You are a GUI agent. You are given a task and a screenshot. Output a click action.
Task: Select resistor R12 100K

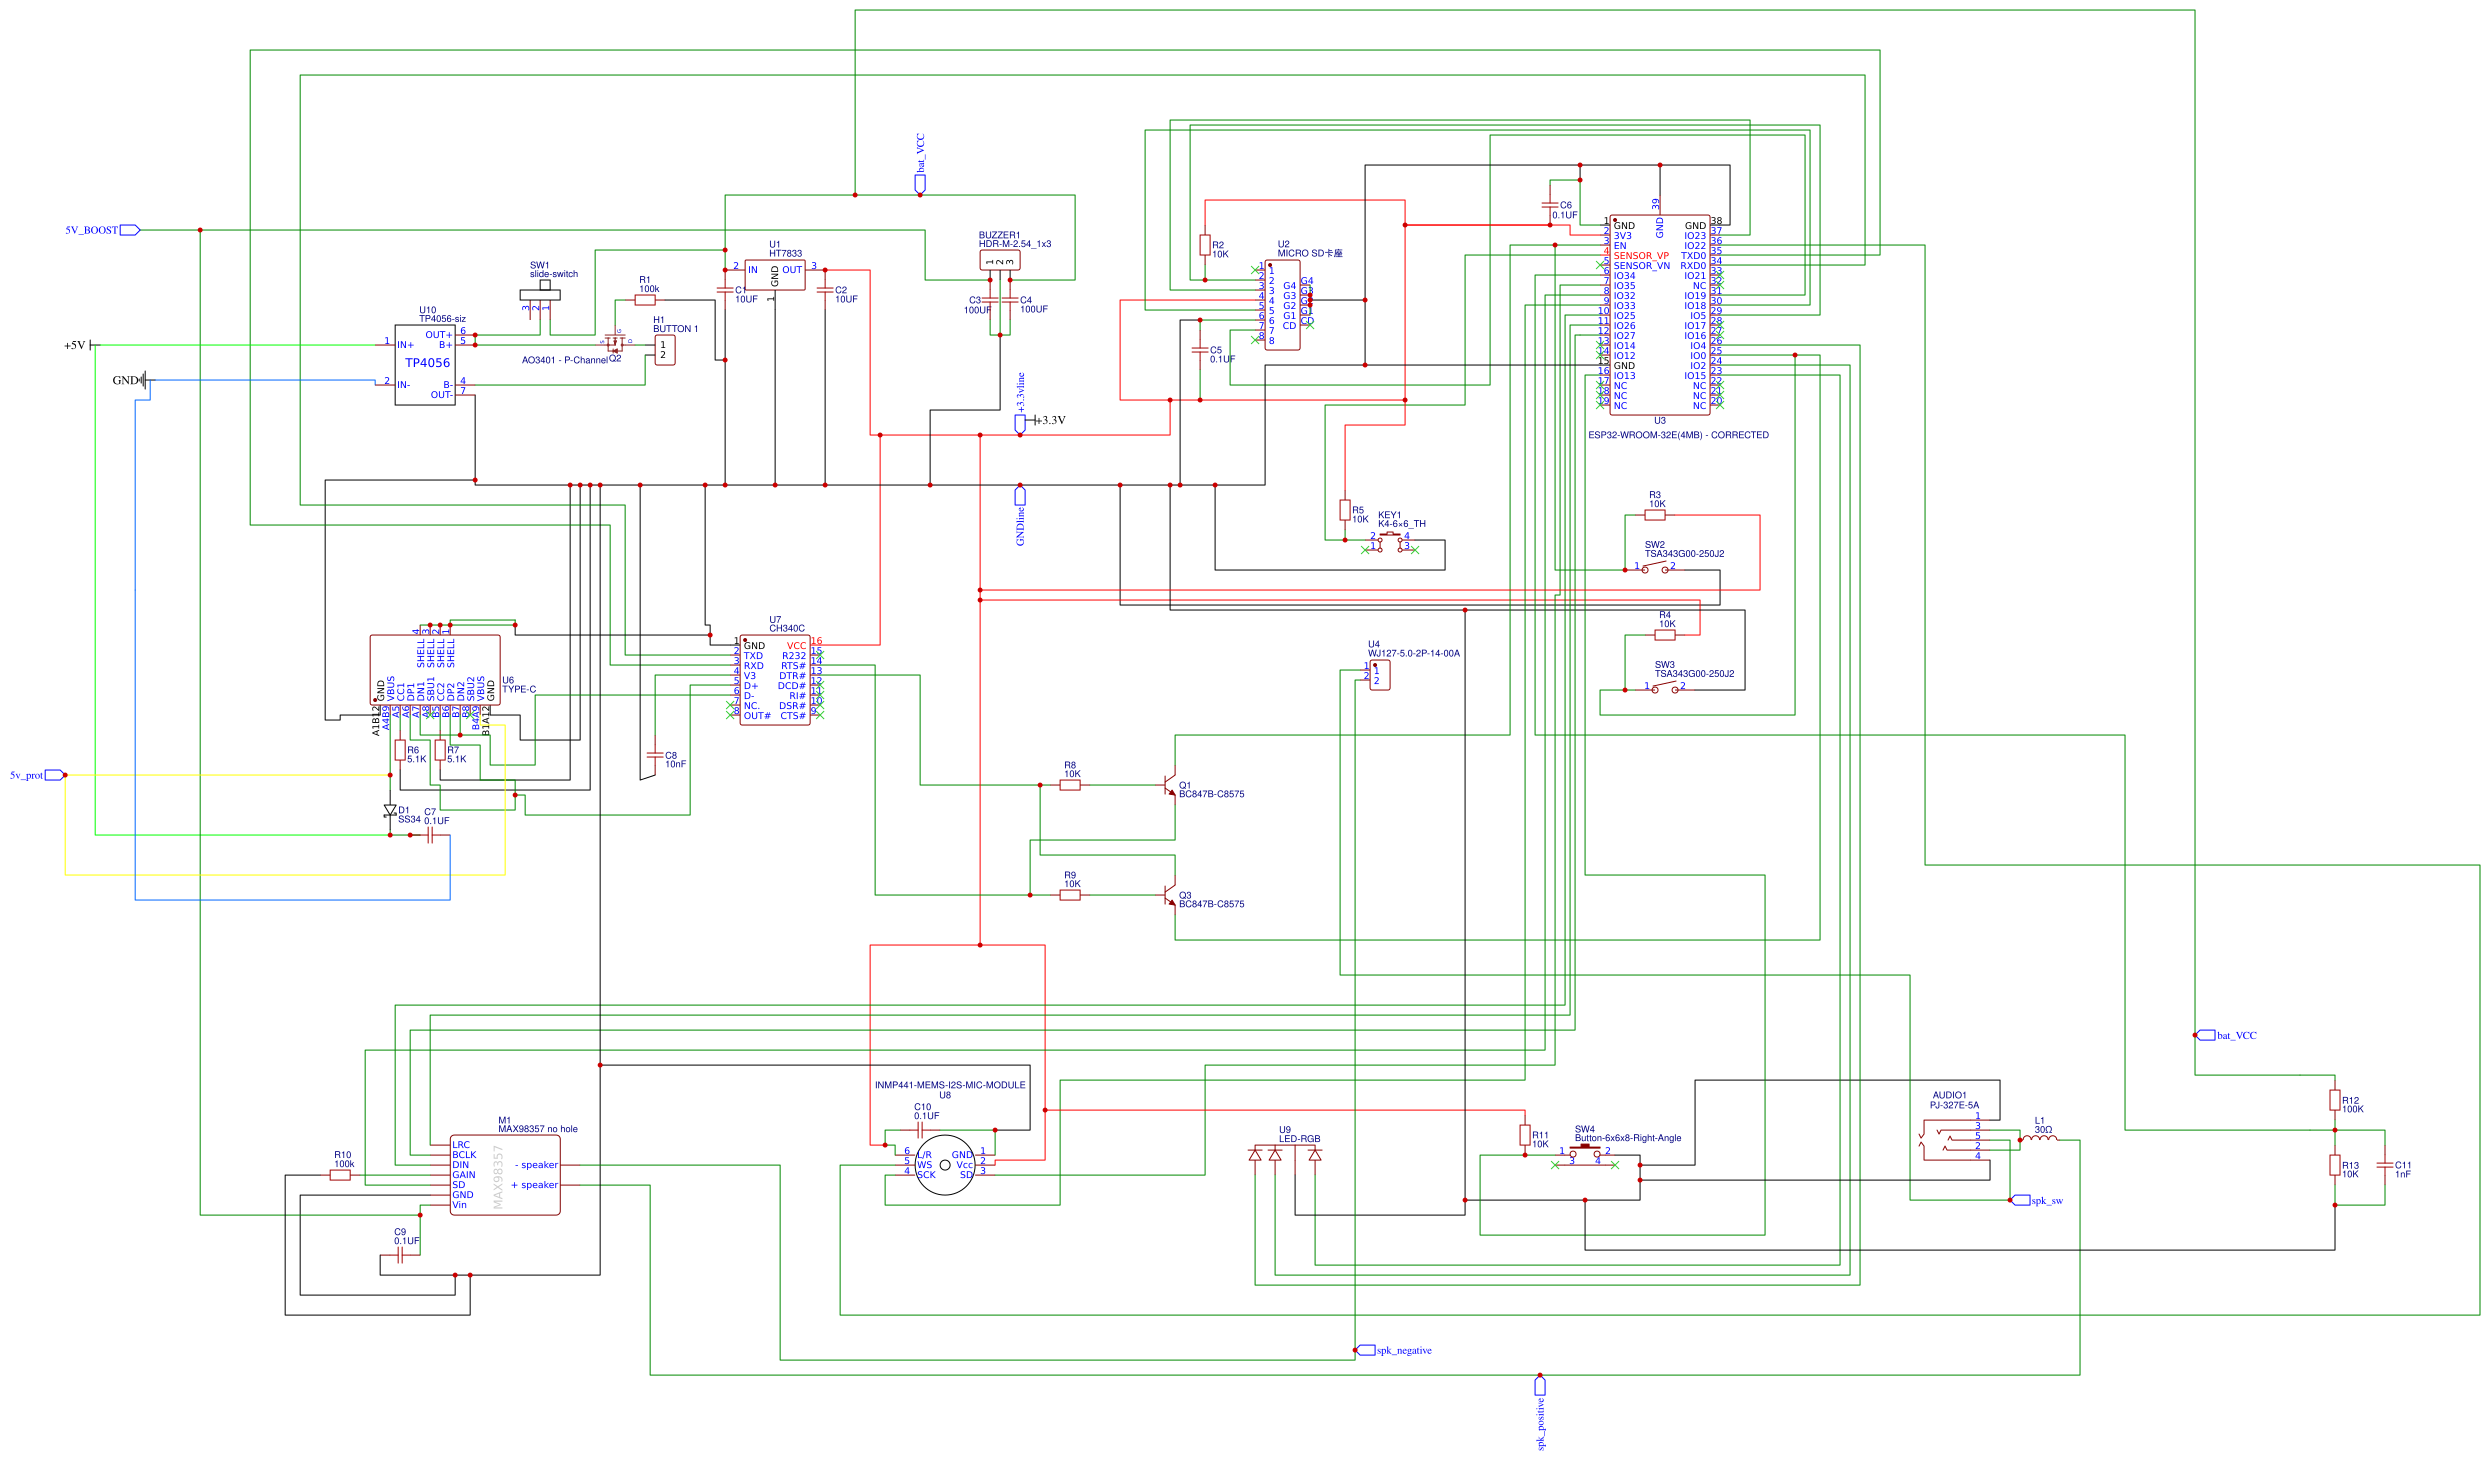click(2335, 1100)
